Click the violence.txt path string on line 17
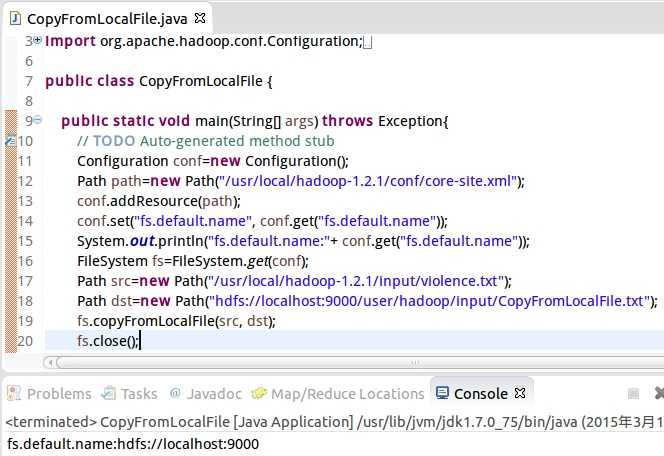 point(357,281)
